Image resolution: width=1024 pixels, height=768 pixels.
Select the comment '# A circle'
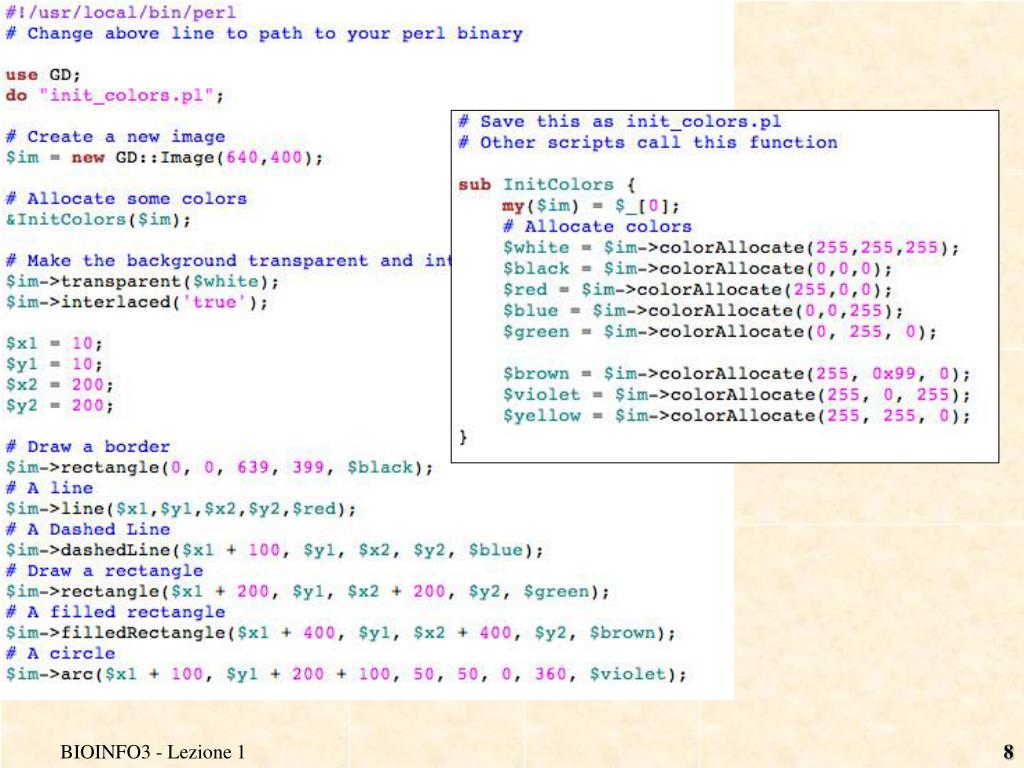point(60,653)
